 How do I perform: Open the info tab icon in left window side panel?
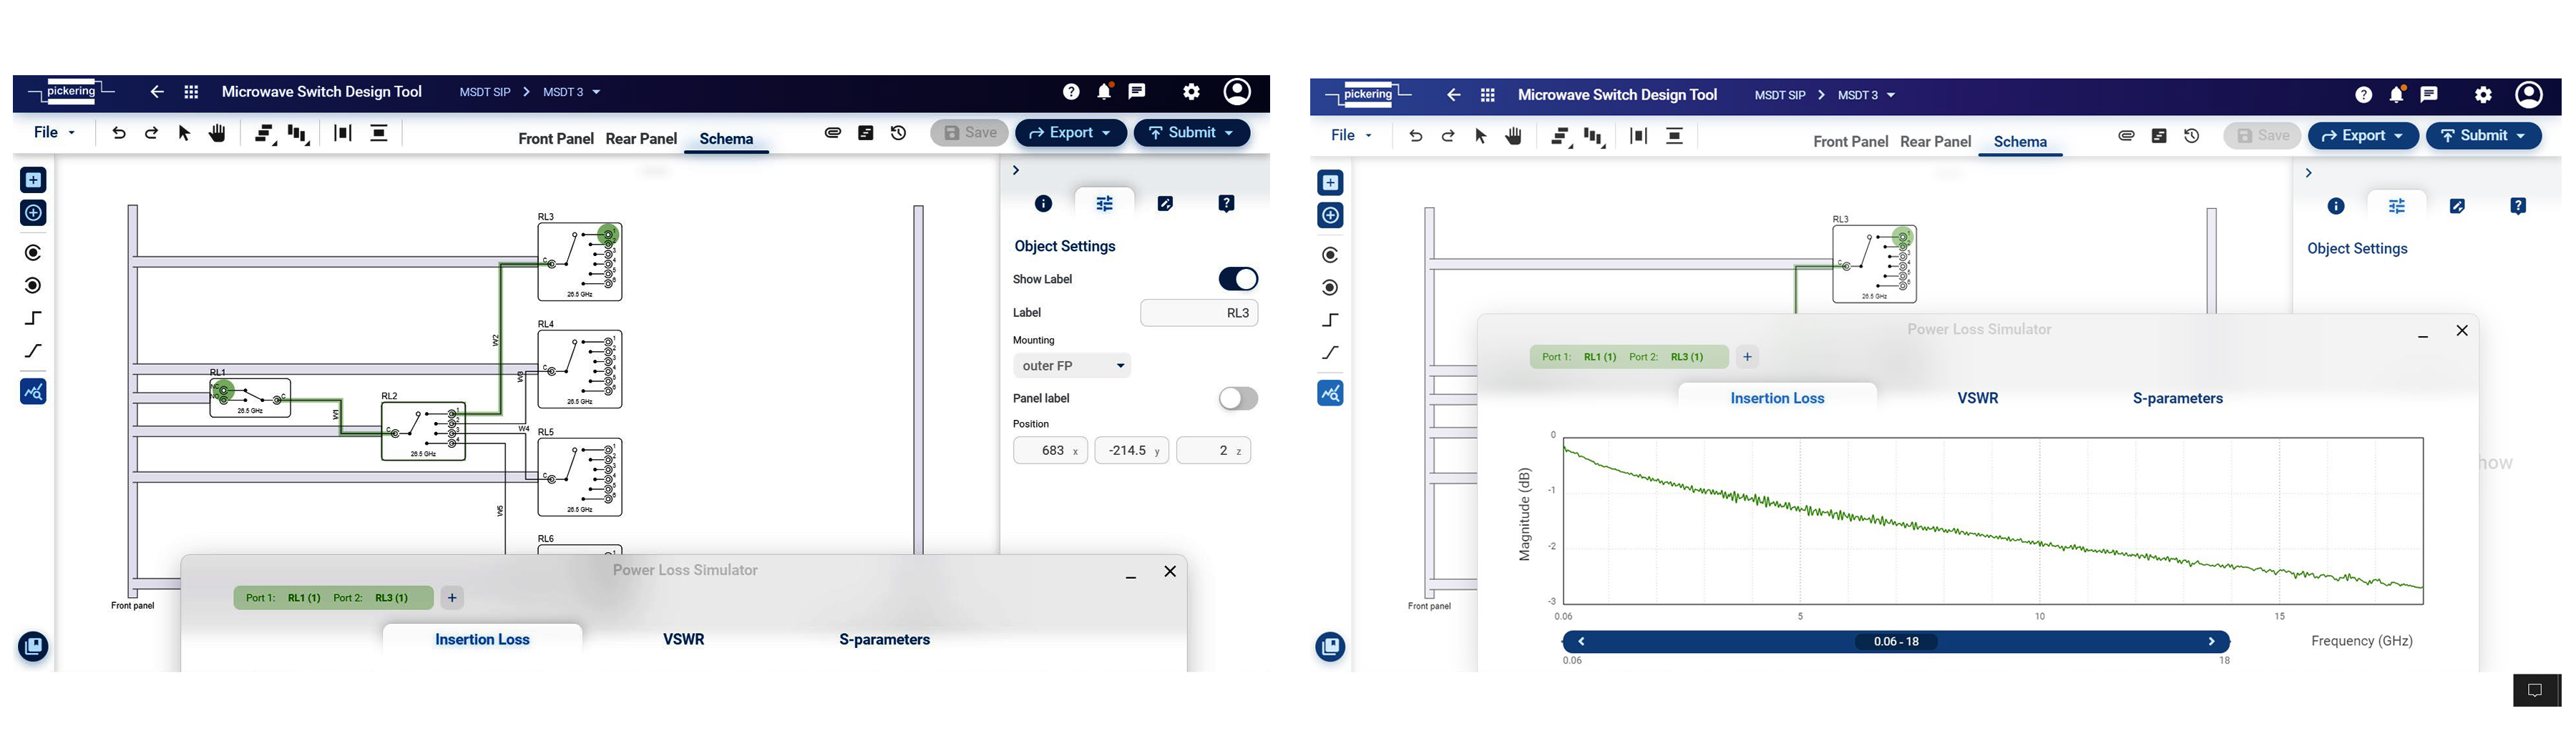(1043, 204)
